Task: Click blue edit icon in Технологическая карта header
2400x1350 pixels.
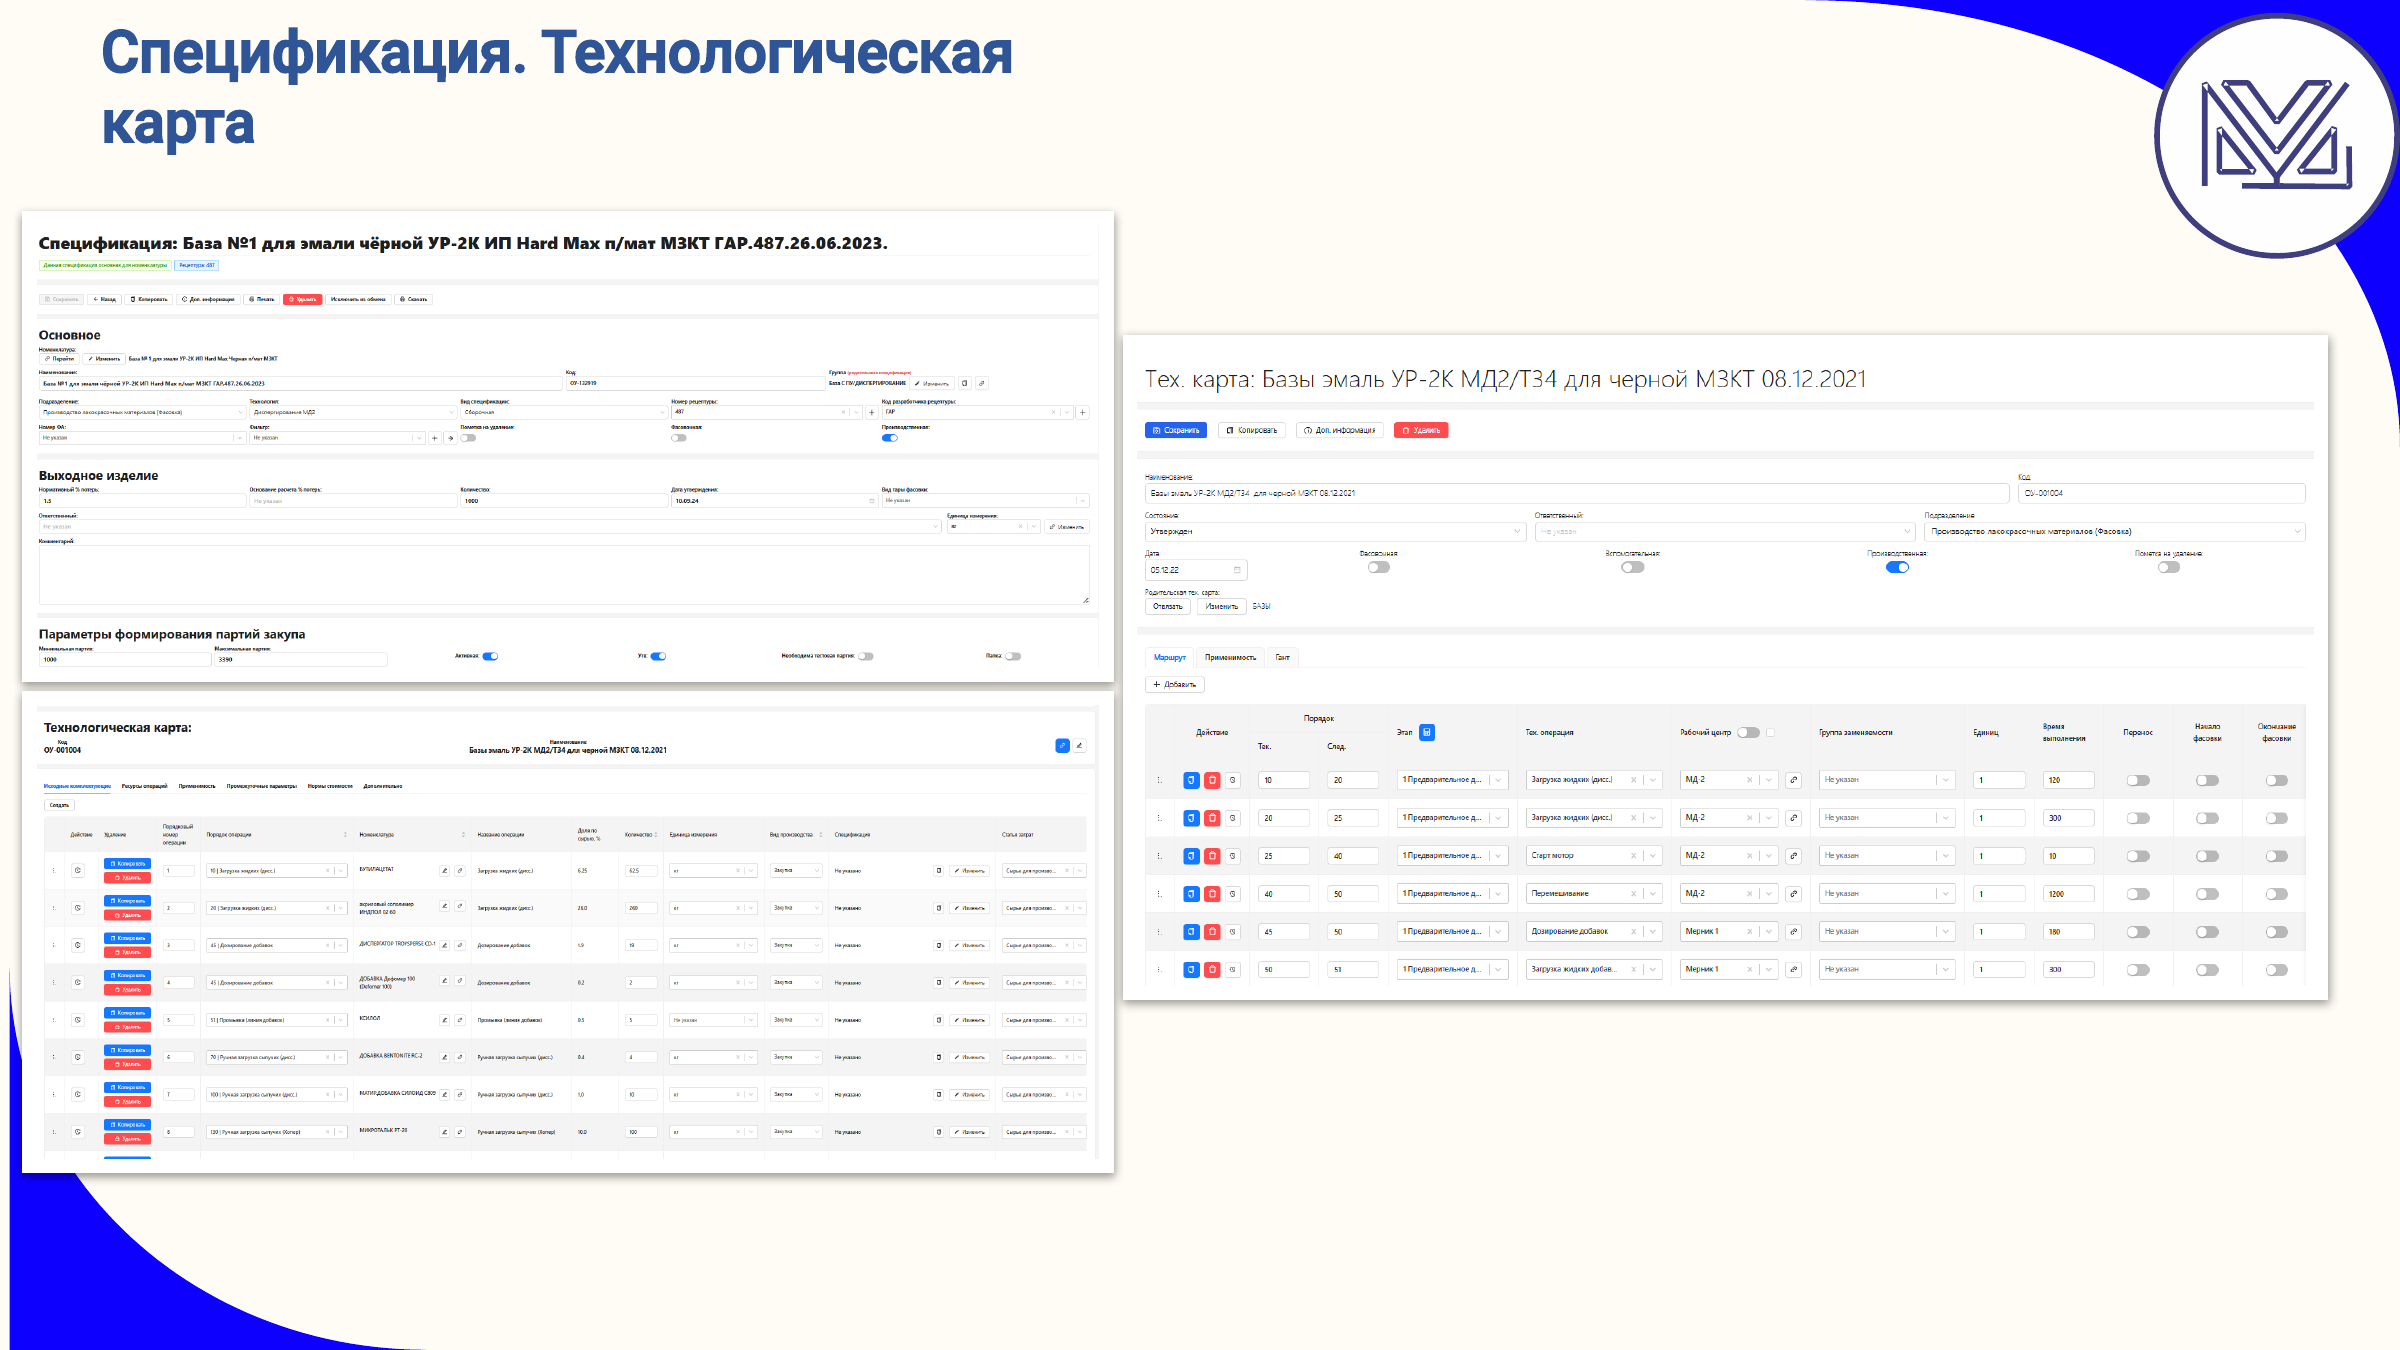Action: (x=1062, y=746)
